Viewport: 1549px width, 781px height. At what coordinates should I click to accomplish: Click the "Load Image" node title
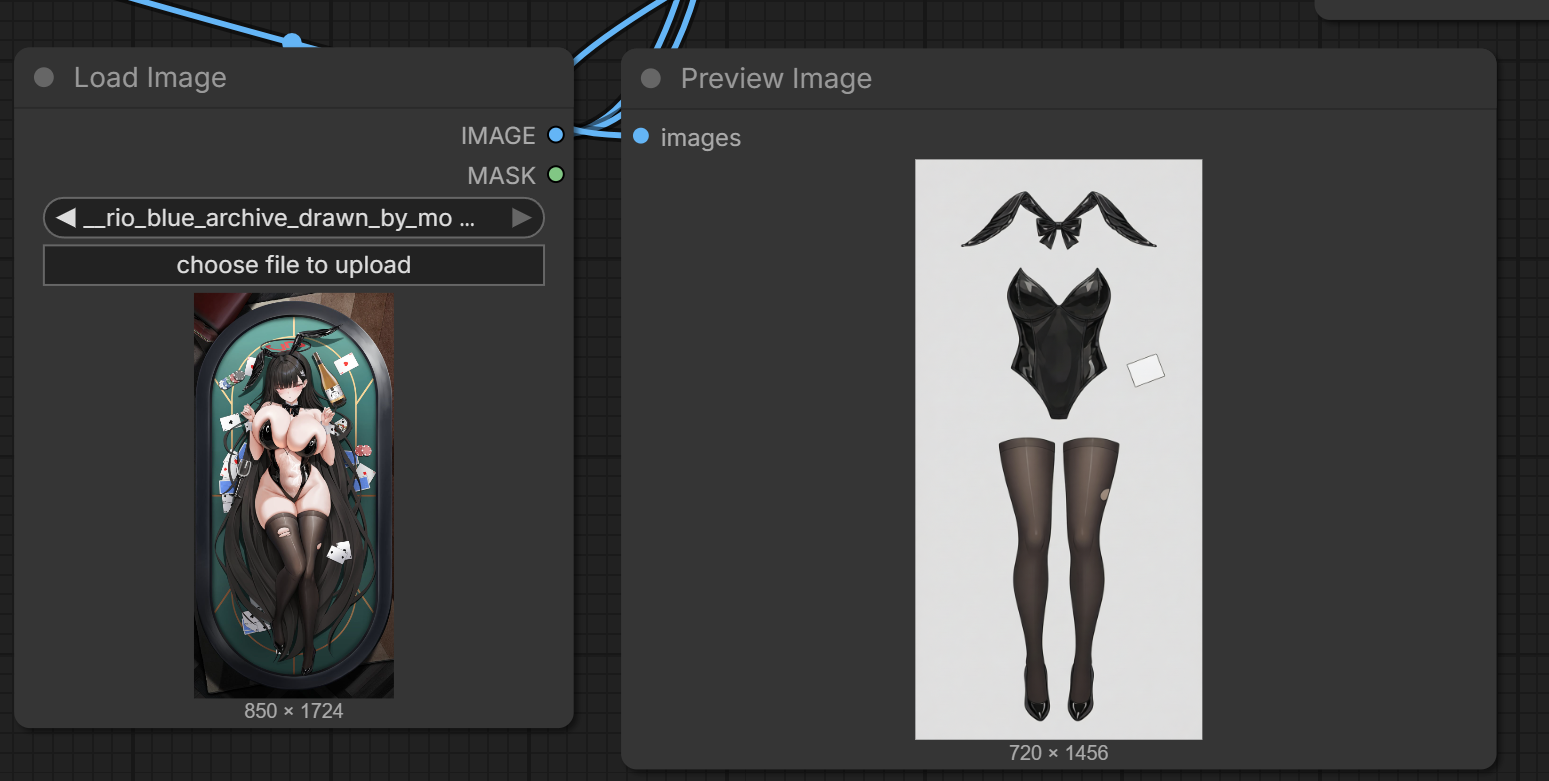point(150,78)
